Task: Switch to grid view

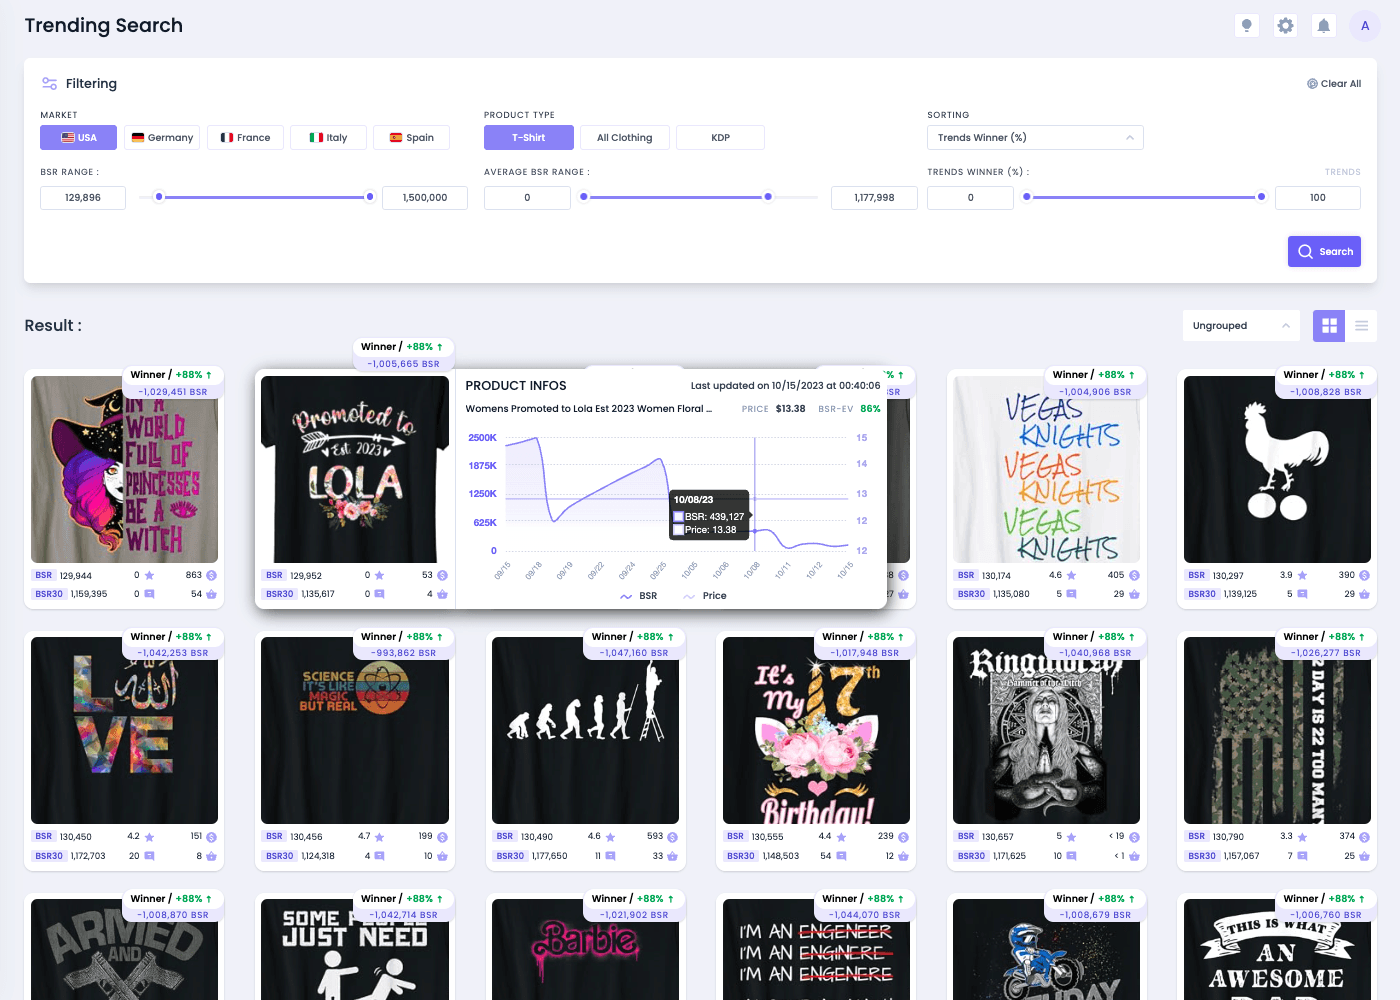Action: point(1329,326)
